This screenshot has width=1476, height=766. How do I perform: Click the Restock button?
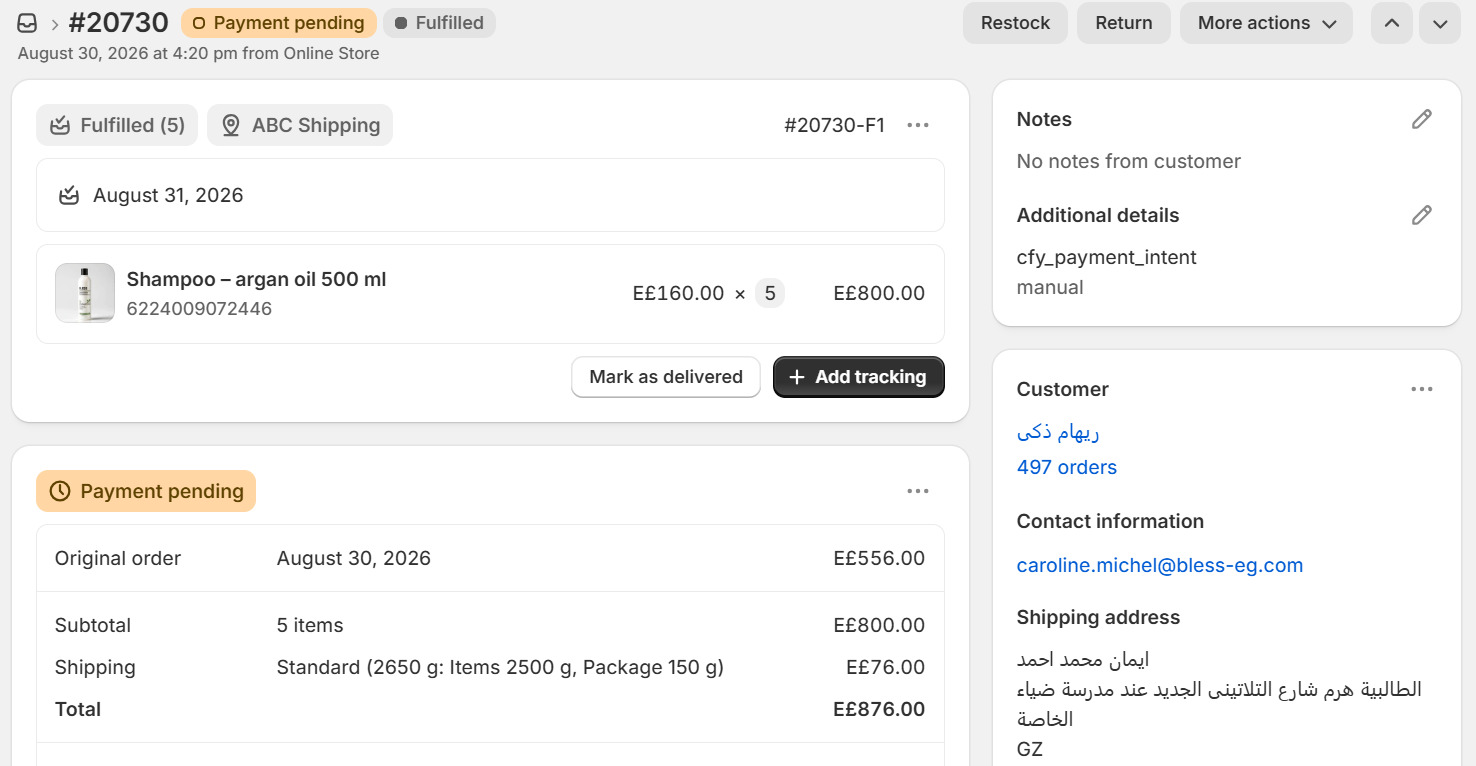[1015, 23]
